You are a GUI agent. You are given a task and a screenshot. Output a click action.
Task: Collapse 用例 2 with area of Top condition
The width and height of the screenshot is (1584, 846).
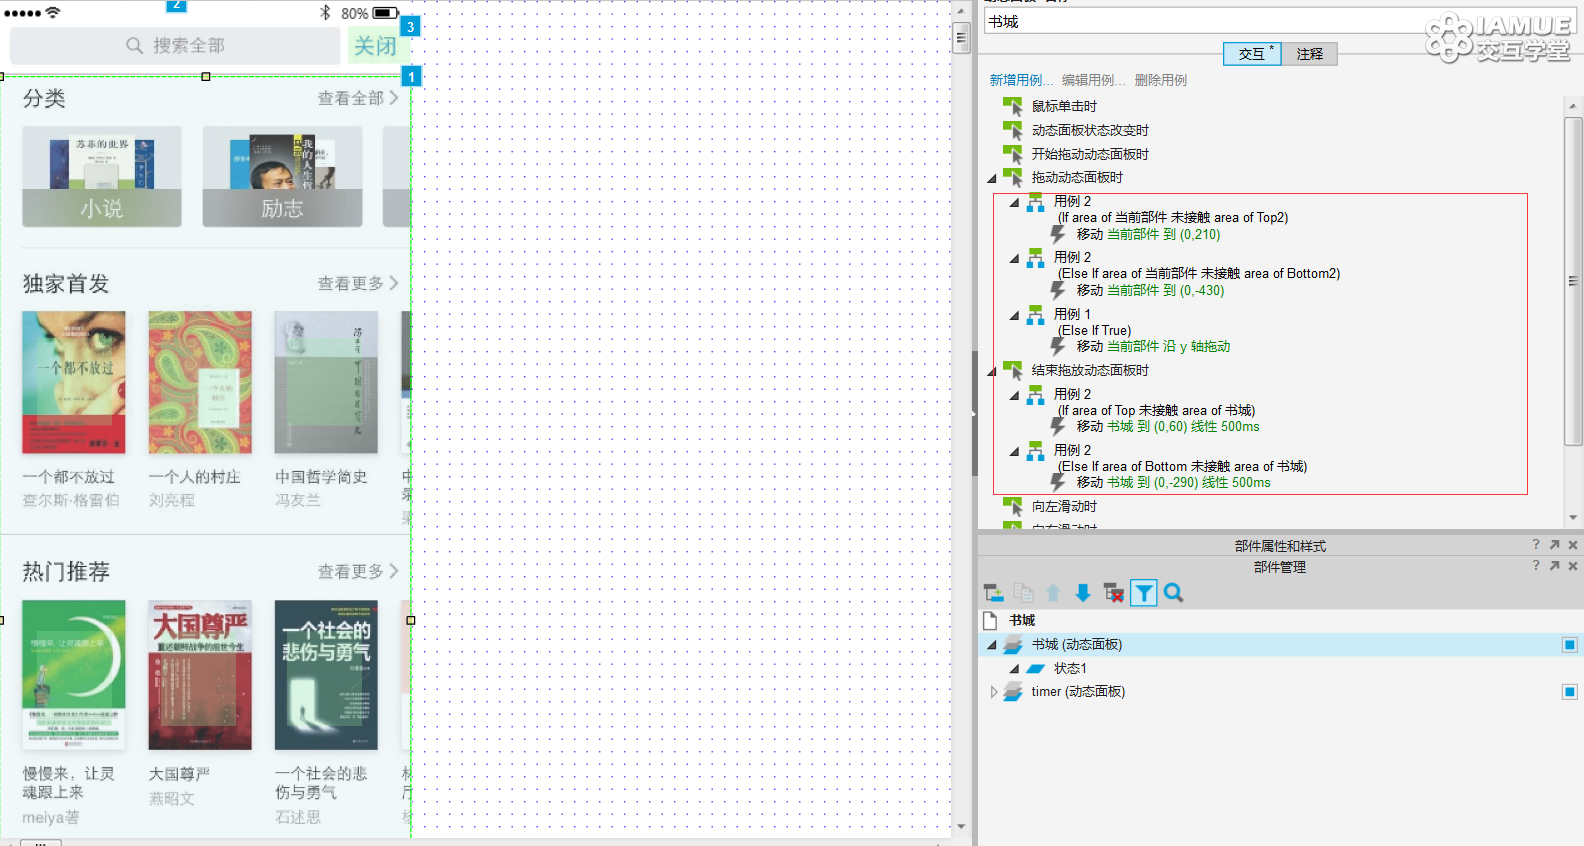pyautogui.click(x=1014, y=396)
